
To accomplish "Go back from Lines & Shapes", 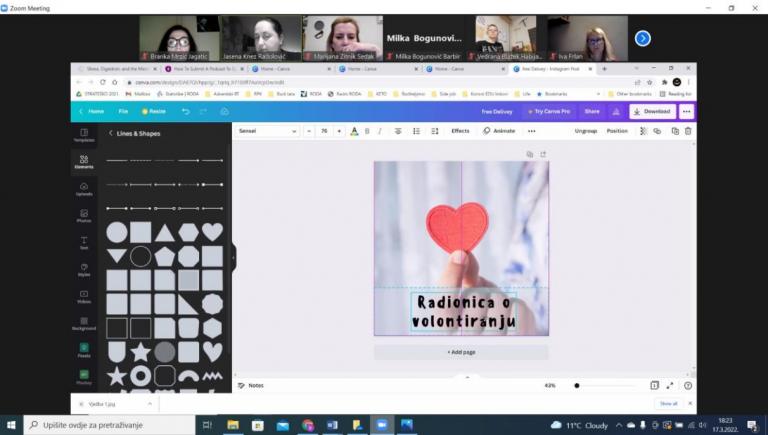I will (x=110, y=133).
